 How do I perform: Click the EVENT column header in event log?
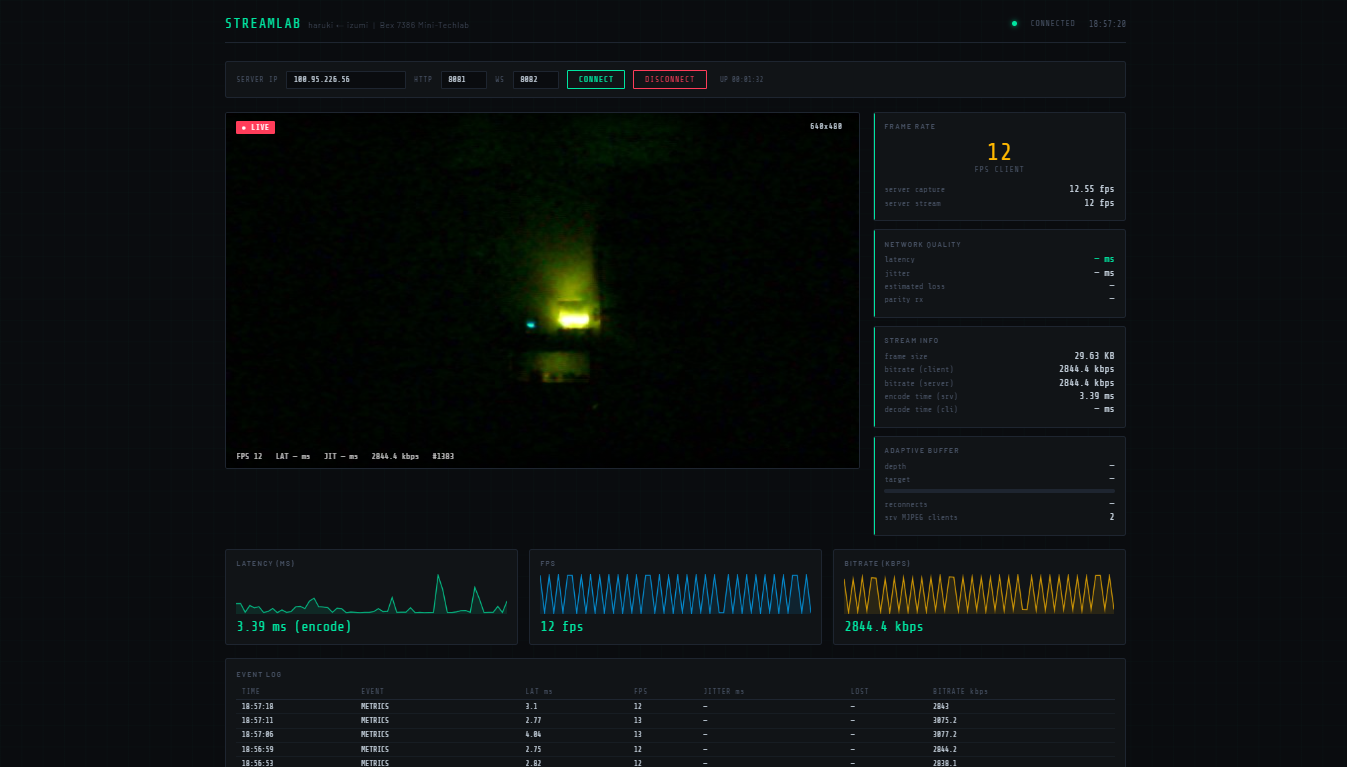point(372,692)
